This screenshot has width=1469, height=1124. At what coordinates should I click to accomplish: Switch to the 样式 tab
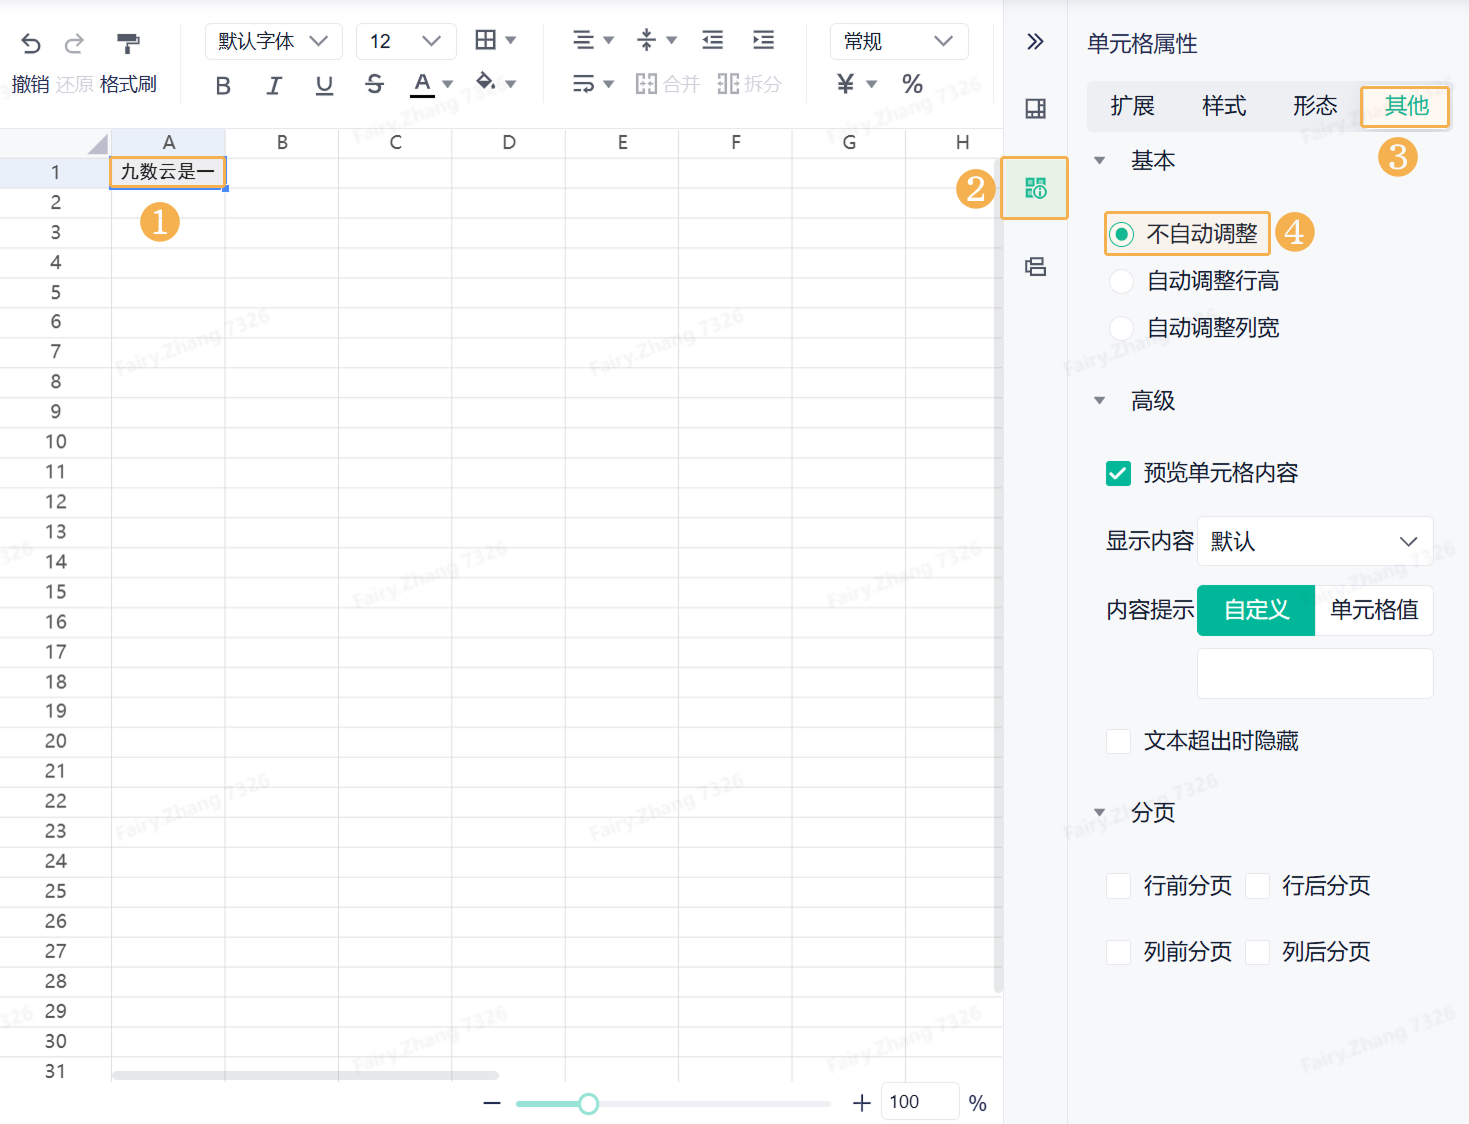[1224, 106]
